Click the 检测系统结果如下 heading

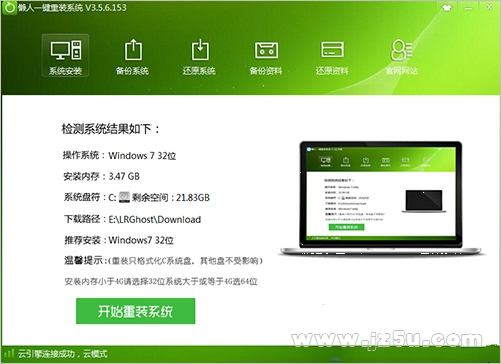coord(111,129)
